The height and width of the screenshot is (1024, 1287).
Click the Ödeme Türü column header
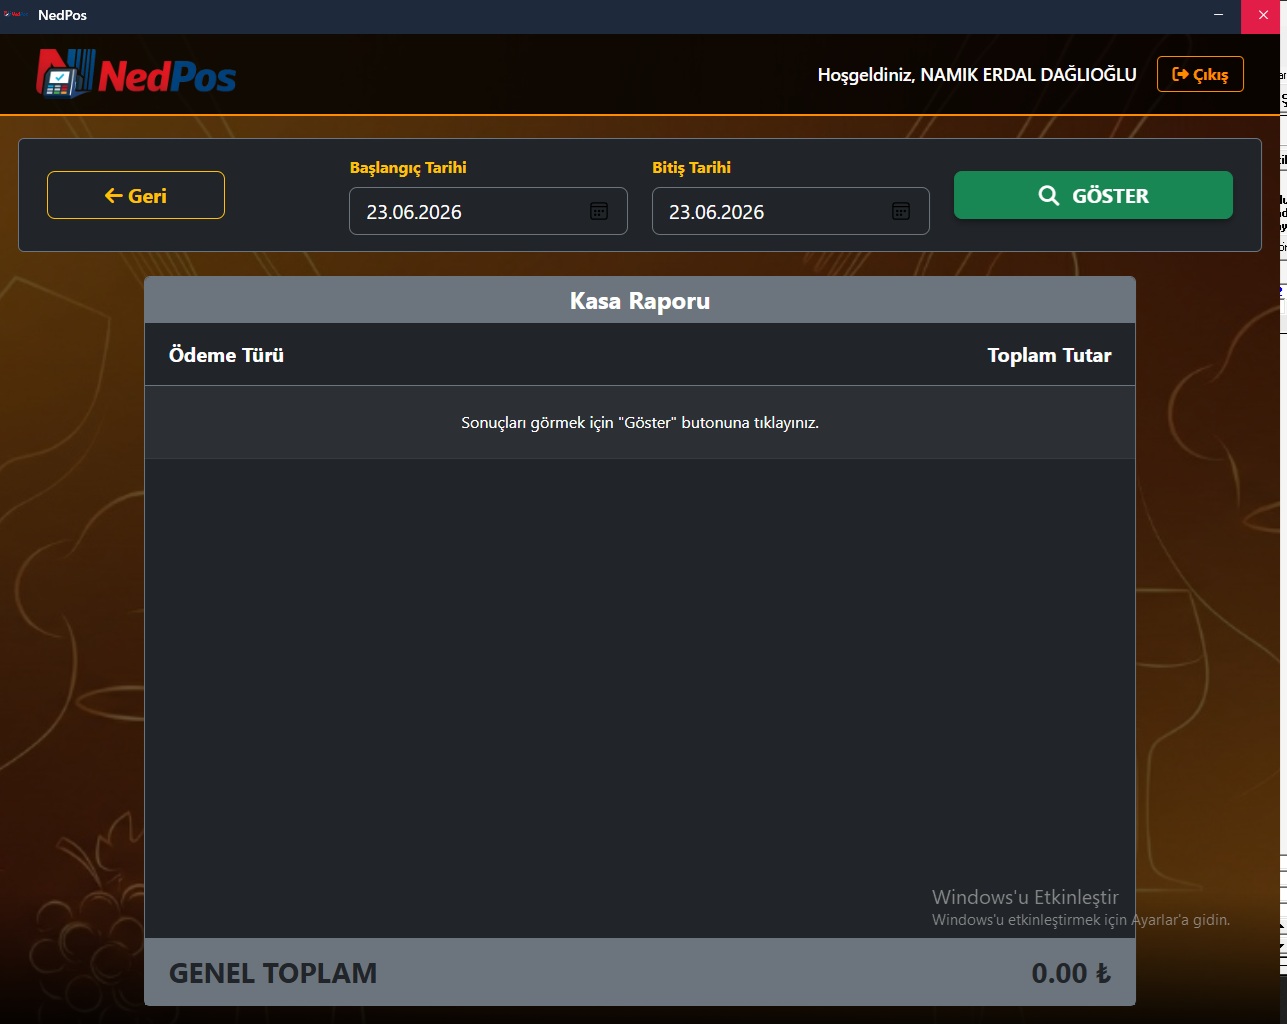point(226,355)
